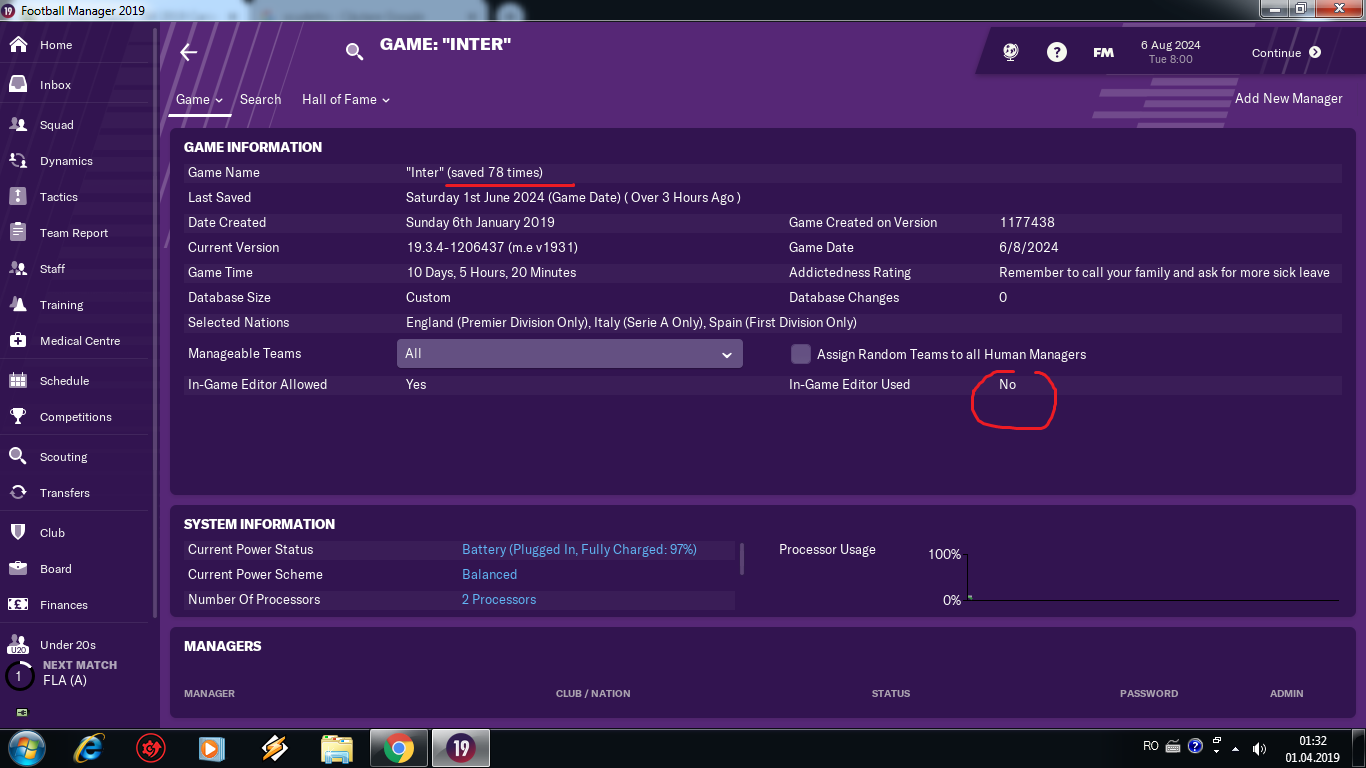The height and width of the screenshot is (768, 1366).
Task: Go to the Squad screen
Action: pyautogui.click(x=56, y=125)
